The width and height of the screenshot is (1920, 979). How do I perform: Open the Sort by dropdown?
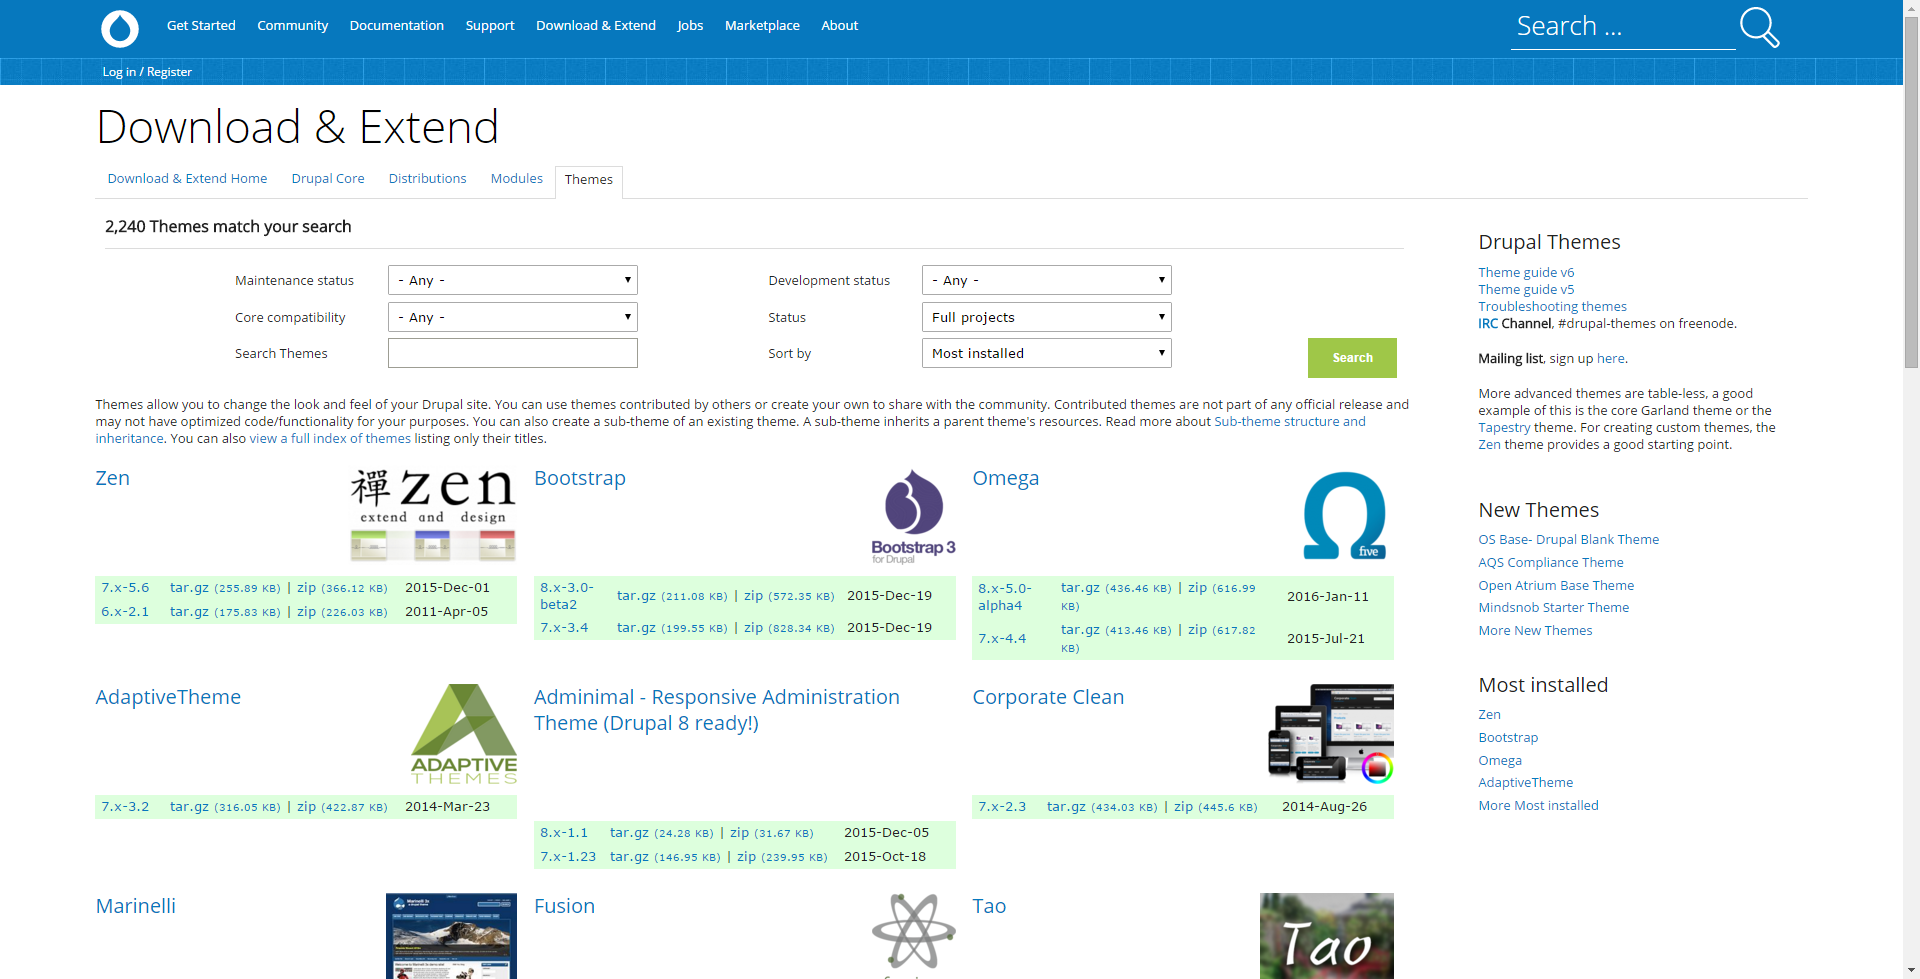point(1045,353)
